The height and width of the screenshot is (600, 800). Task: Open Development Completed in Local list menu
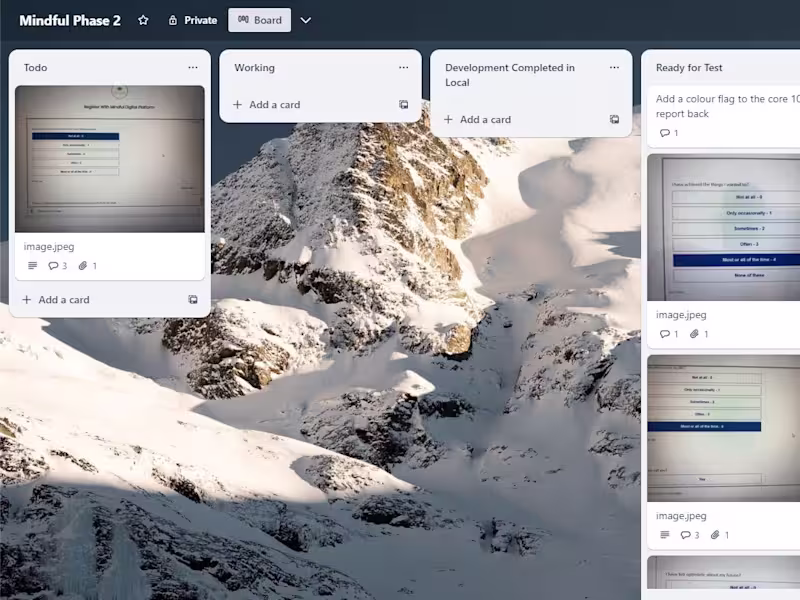[614, 67]
